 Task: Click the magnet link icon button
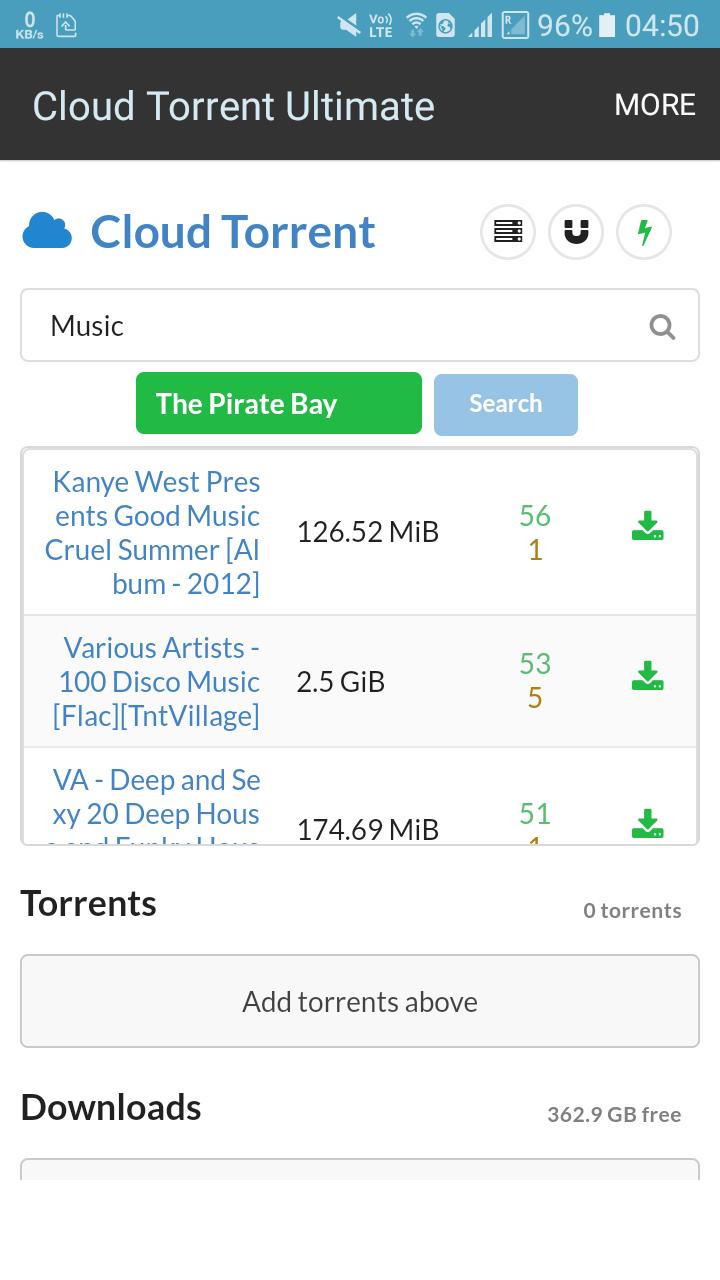point(576,232)
